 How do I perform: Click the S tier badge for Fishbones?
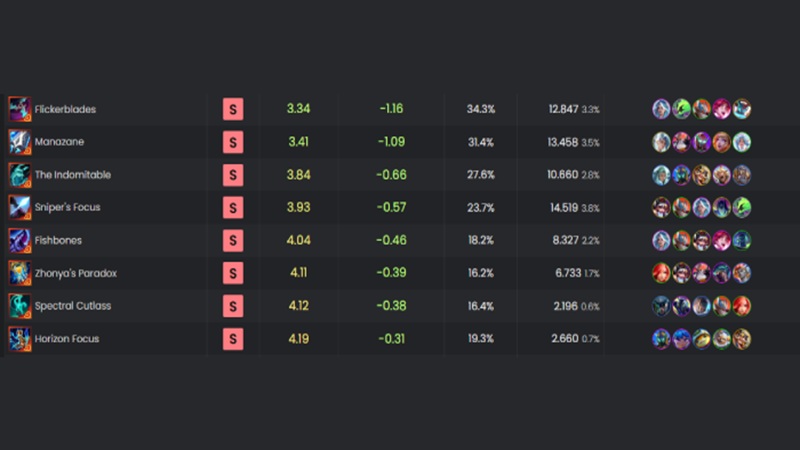coord(233,240)
